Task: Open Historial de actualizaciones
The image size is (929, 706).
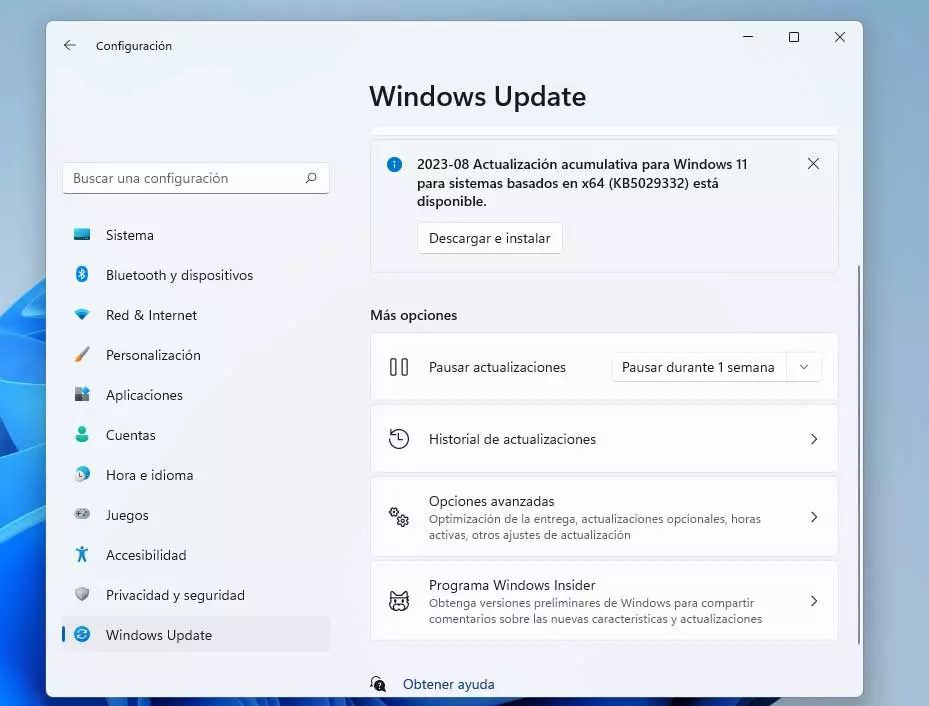Action: (604, 439)
